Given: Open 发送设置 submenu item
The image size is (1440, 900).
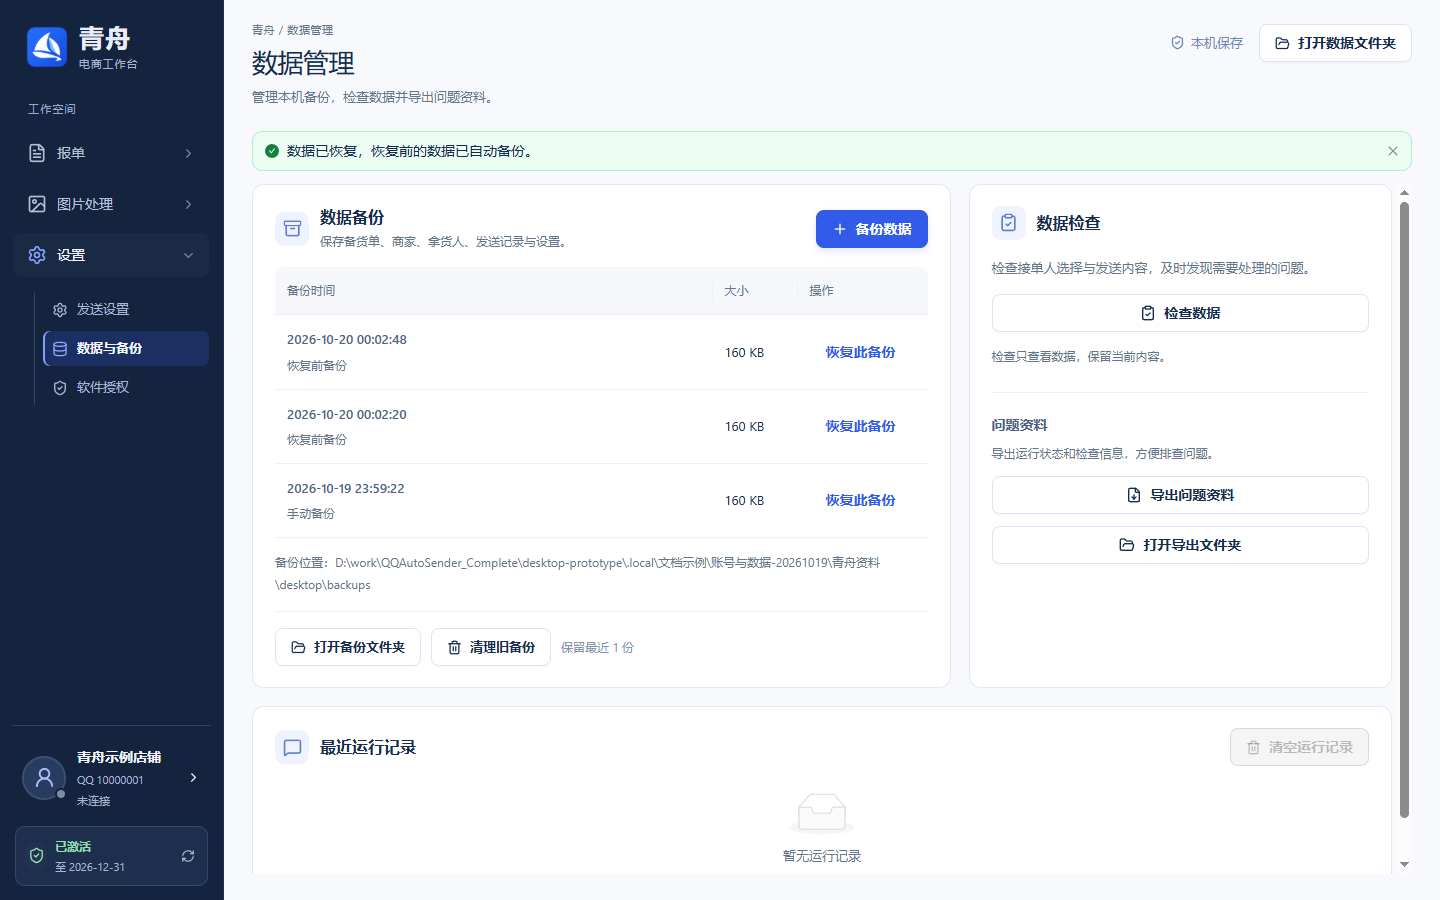Looking at the screenshot, I should [125, 310].
